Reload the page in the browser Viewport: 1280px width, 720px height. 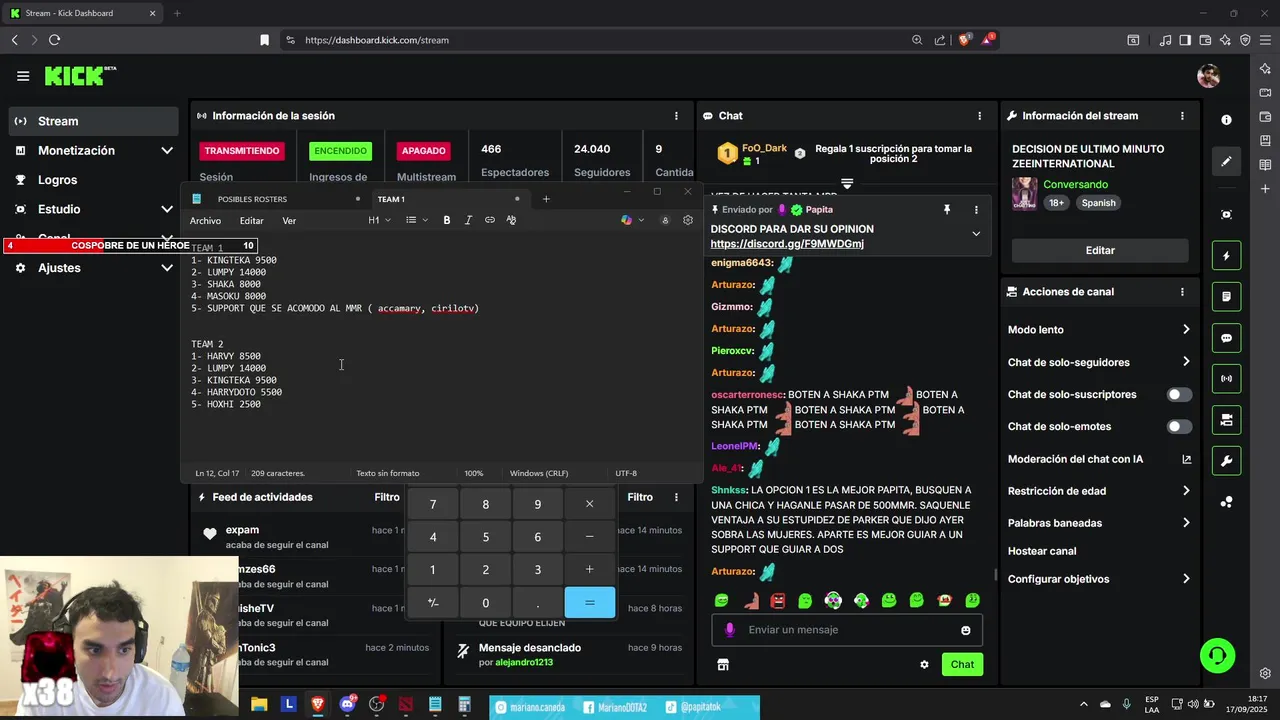(x=54, y=40)
